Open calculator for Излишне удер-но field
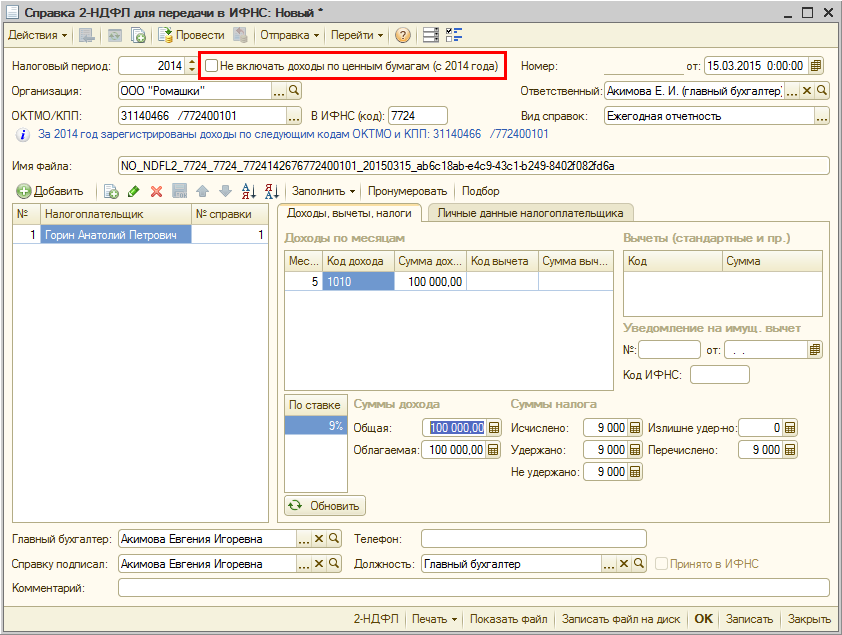 pyautogui.click(x=790, y=428)
